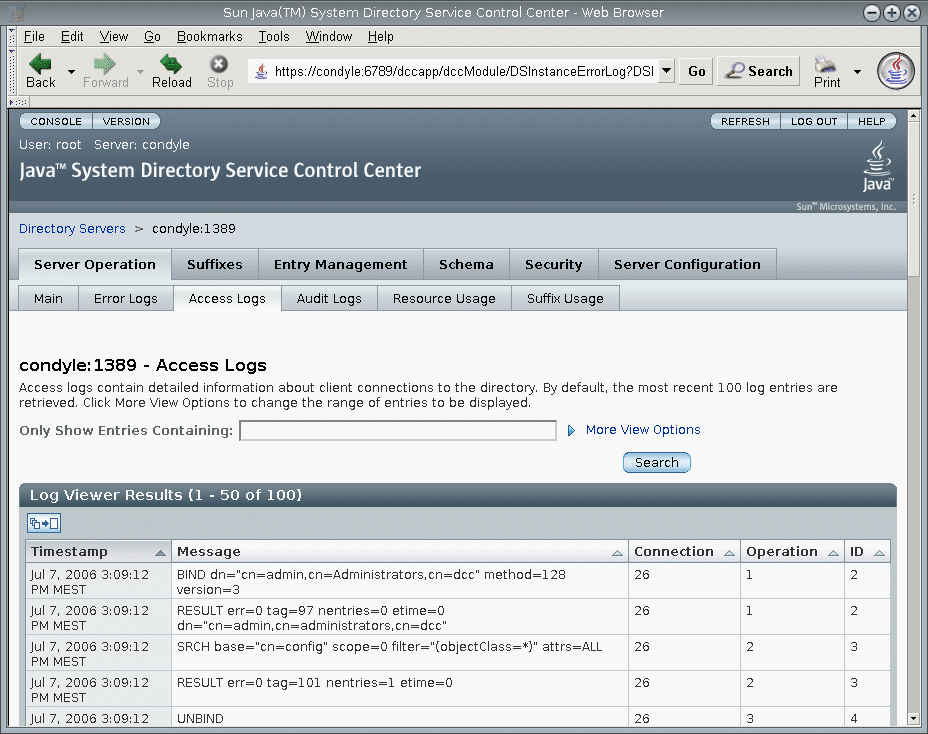Open the Back history dropdown arrow

click(x=72, y=72)
